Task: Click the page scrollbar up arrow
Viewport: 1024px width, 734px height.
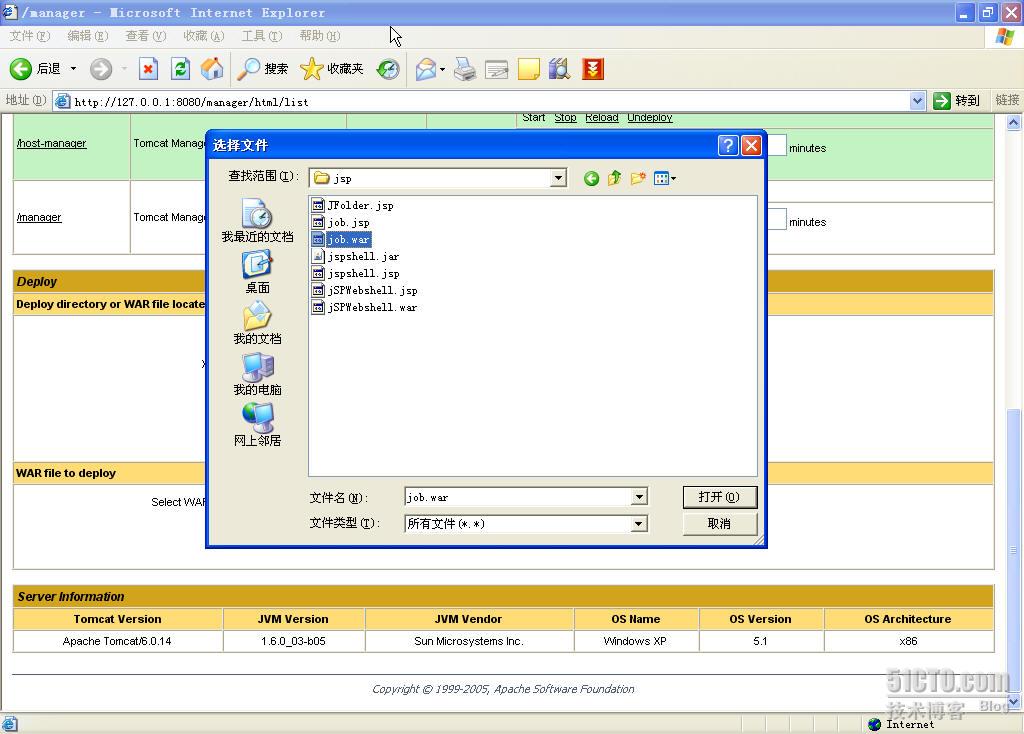Action: [x=1014, y=123]
